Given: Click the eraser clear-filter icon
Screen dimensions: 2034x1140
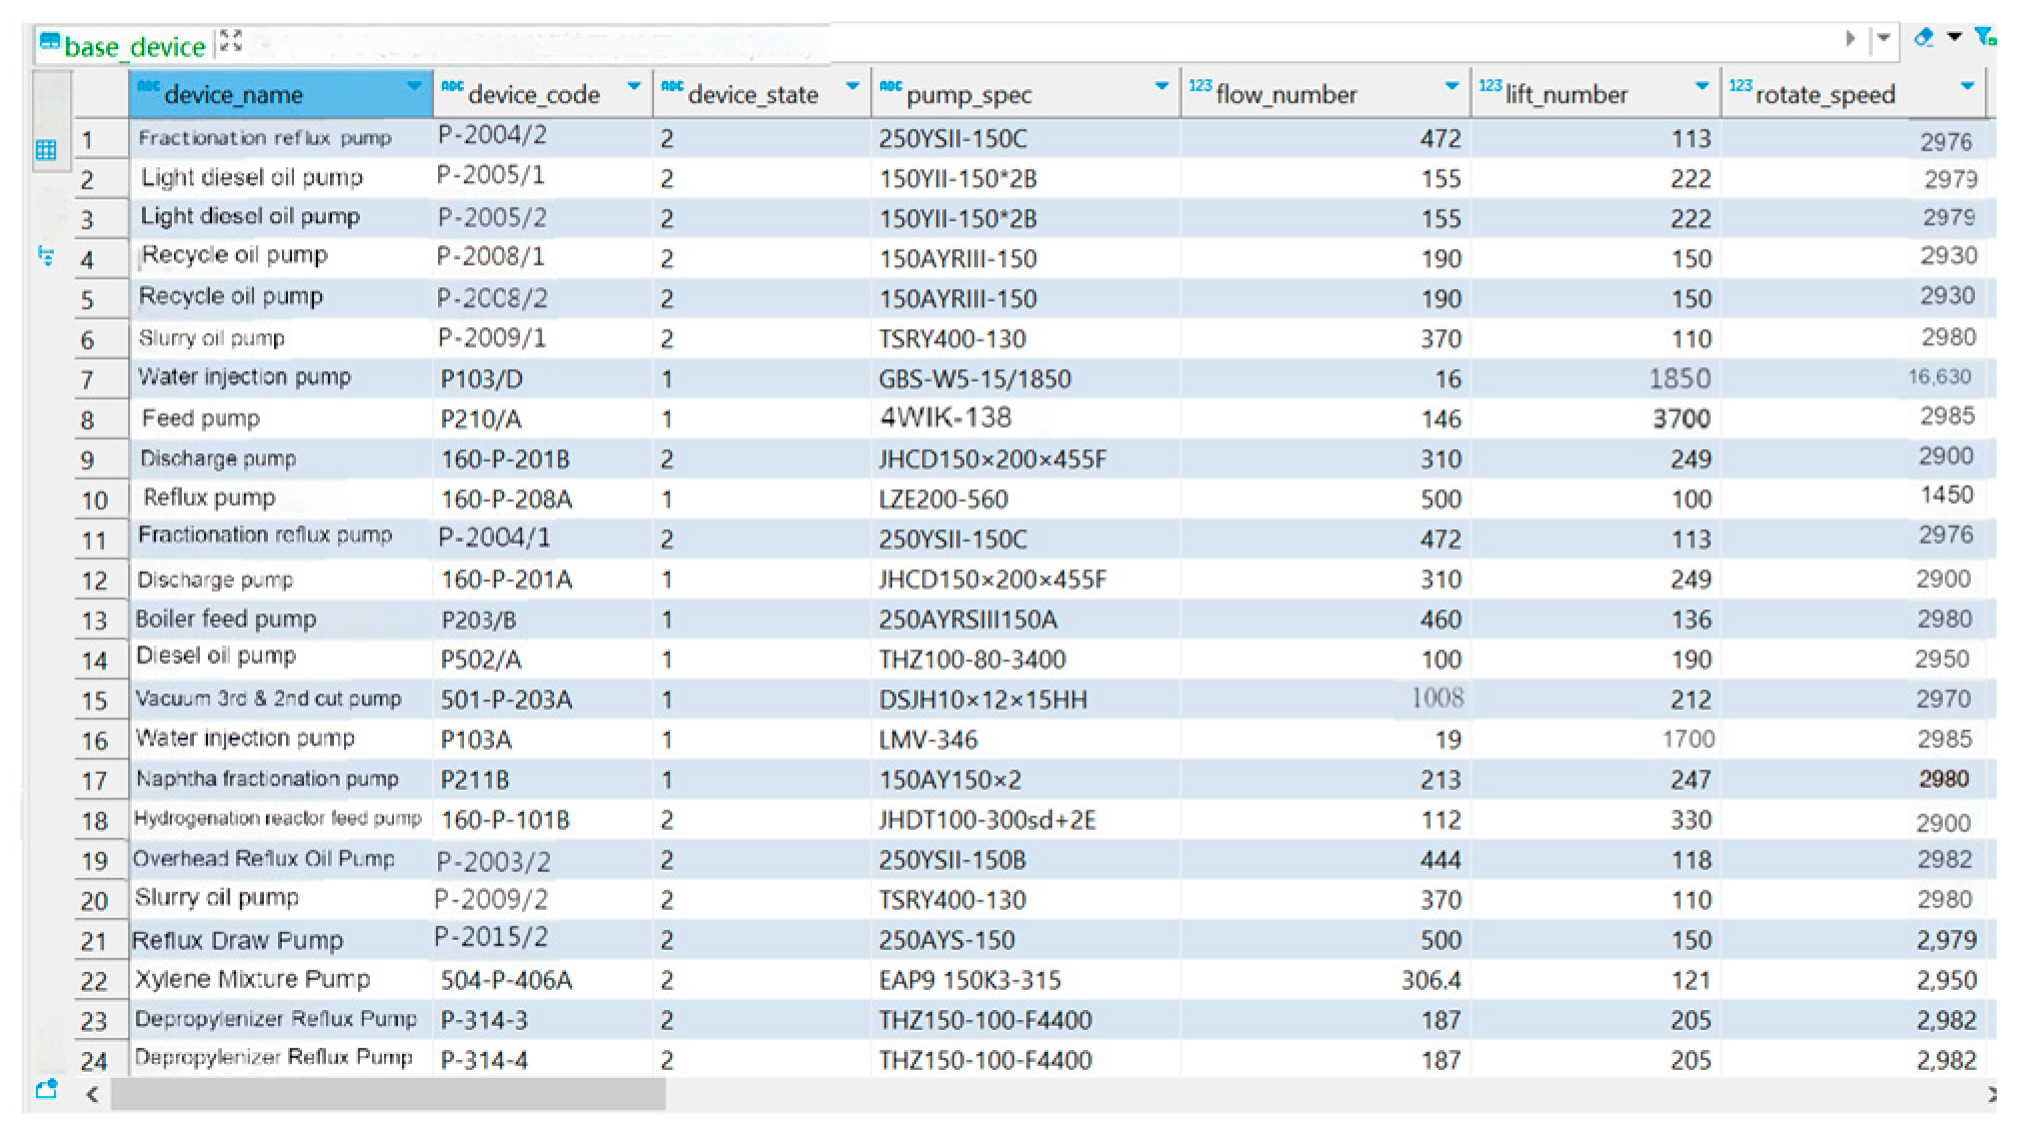Looking at the screenshot, I should 1922,38.
